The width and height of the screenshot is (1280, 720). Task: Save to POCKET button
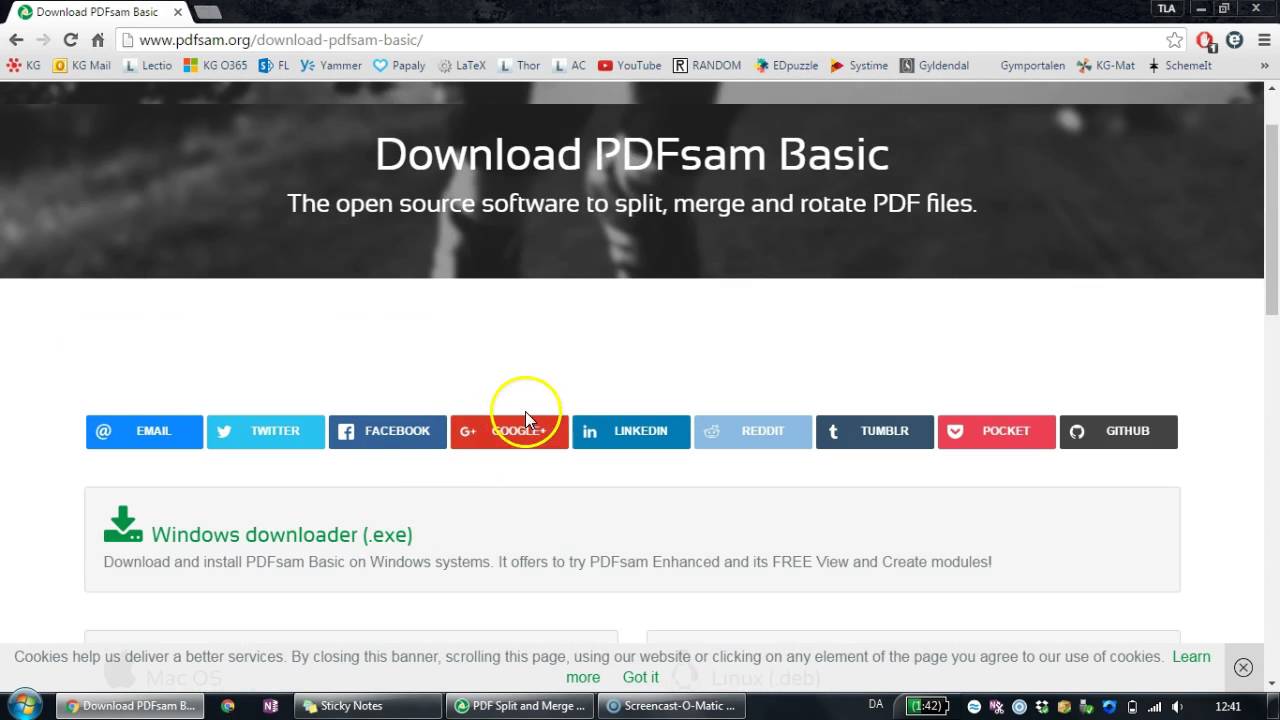pos(996,431)
